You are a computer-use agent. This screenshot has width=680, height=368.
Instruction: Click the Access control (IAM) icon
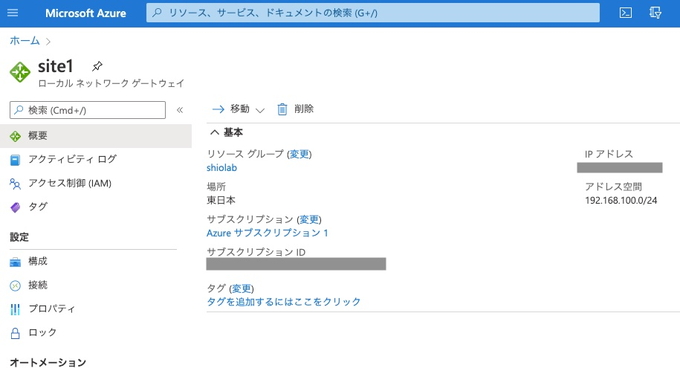coord(15,184)
